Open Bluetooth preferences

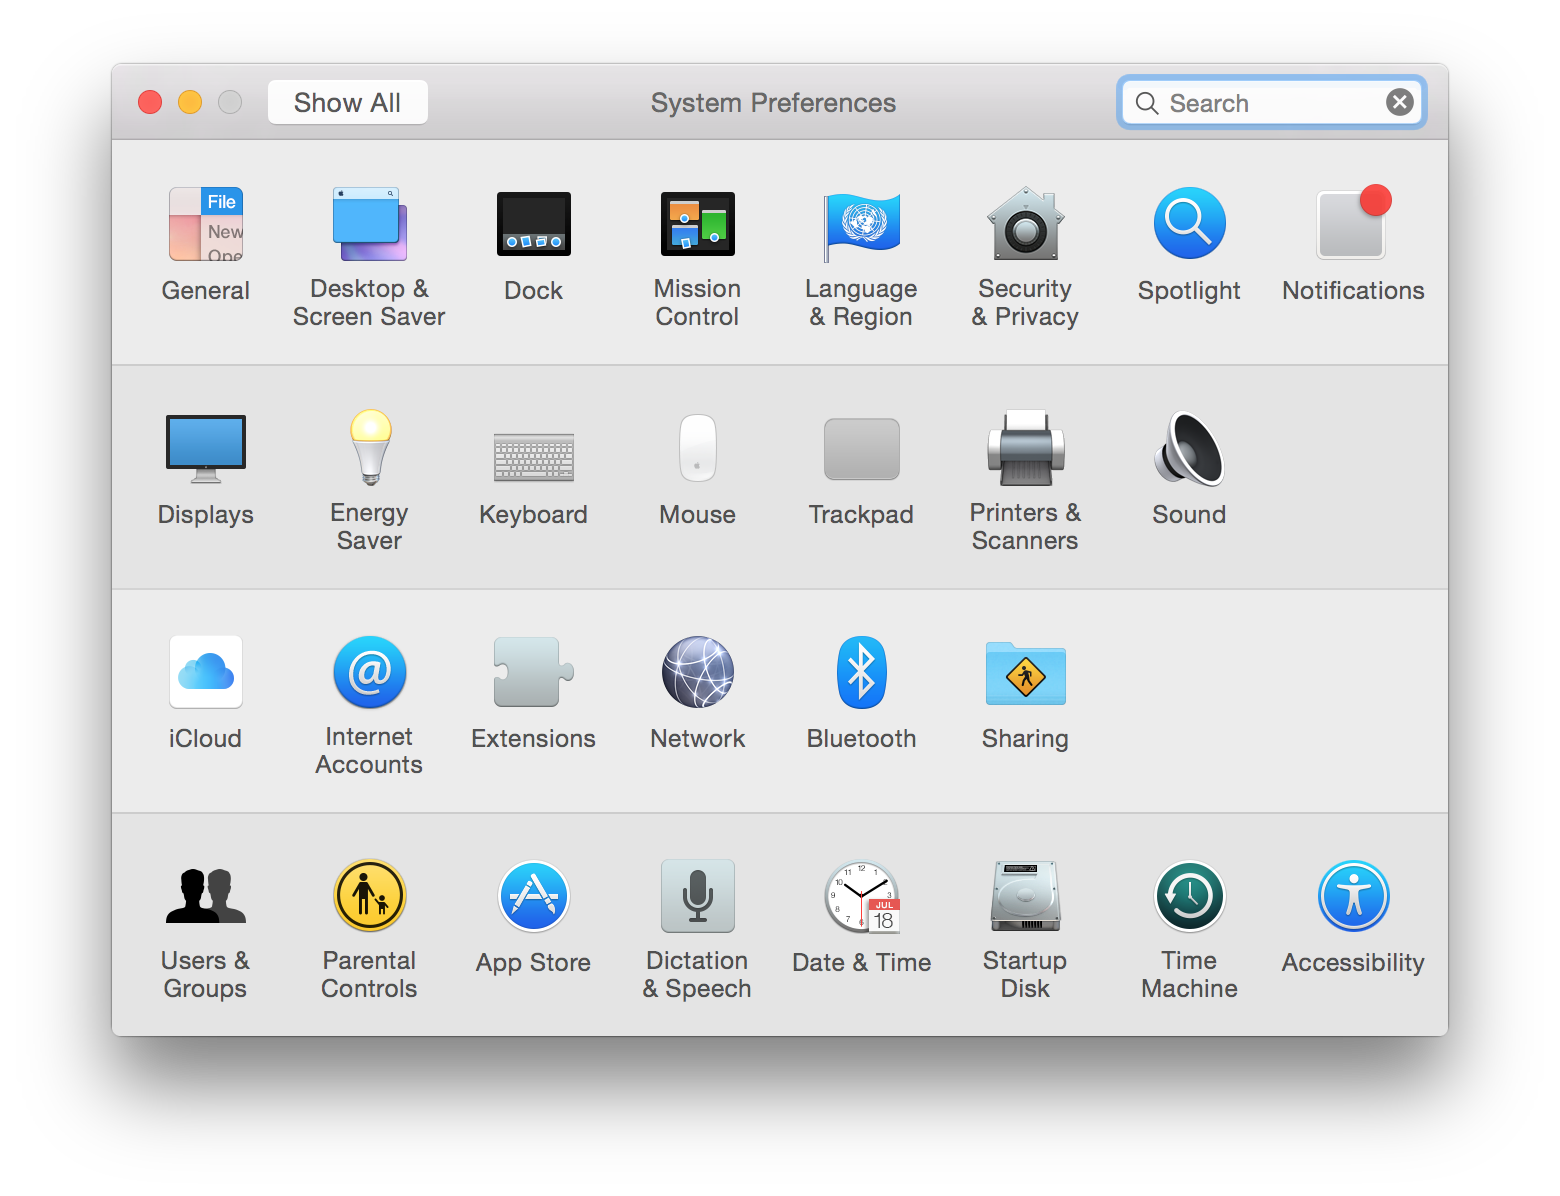tap(861, 672)
